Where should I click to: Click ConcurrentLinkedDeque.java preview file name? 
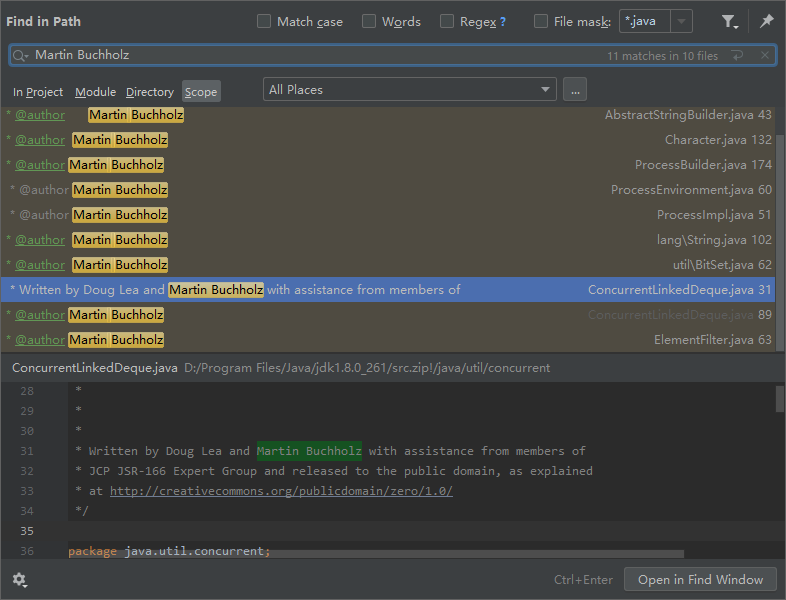[95, 368]
